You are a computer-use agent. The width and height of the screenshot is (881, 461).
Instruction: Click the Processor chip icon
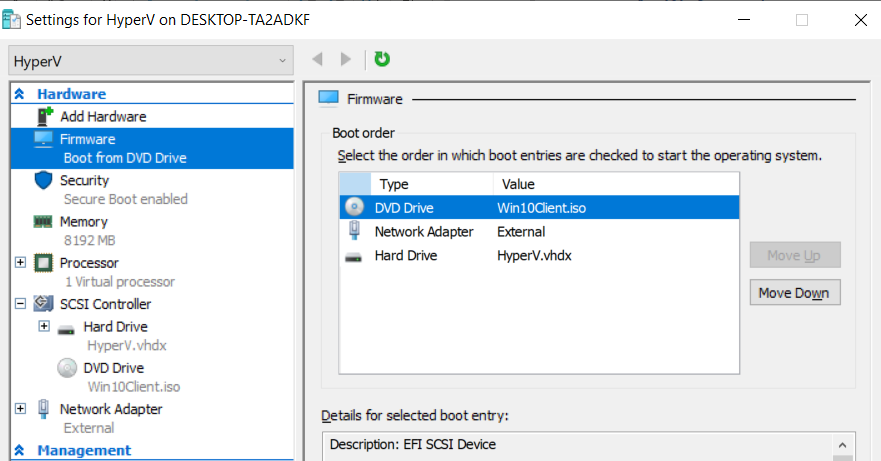[43, 263]
